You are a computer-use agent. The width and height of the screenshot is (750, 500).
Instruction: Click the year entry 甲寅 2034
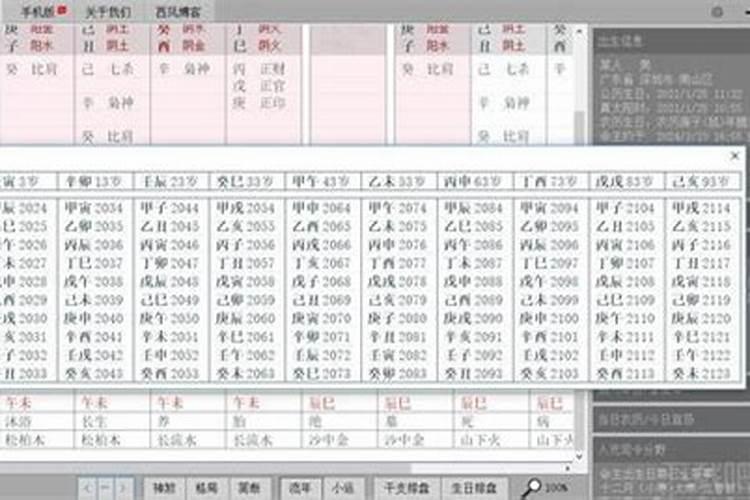[94, 208]
